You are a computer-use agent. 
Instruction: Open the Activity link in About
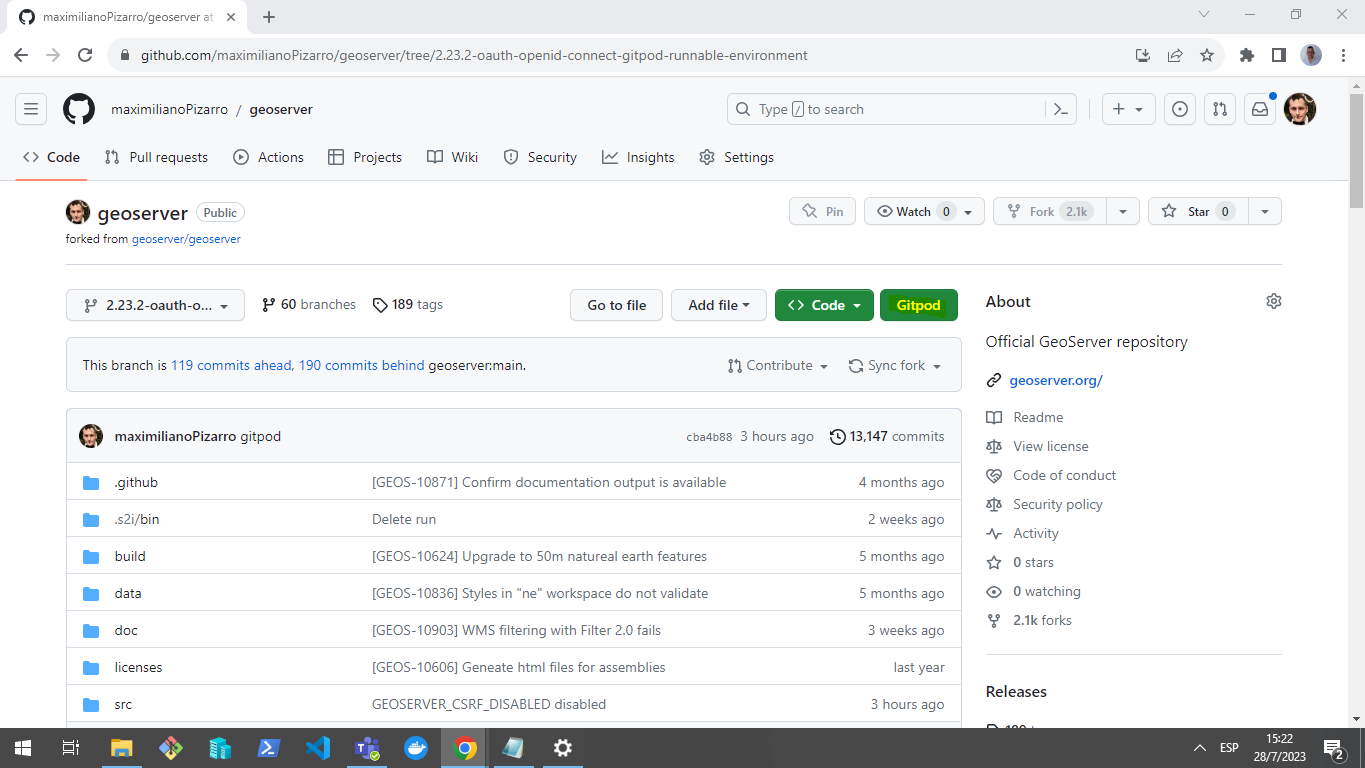pyautogui.click(x=1035, y=533)
